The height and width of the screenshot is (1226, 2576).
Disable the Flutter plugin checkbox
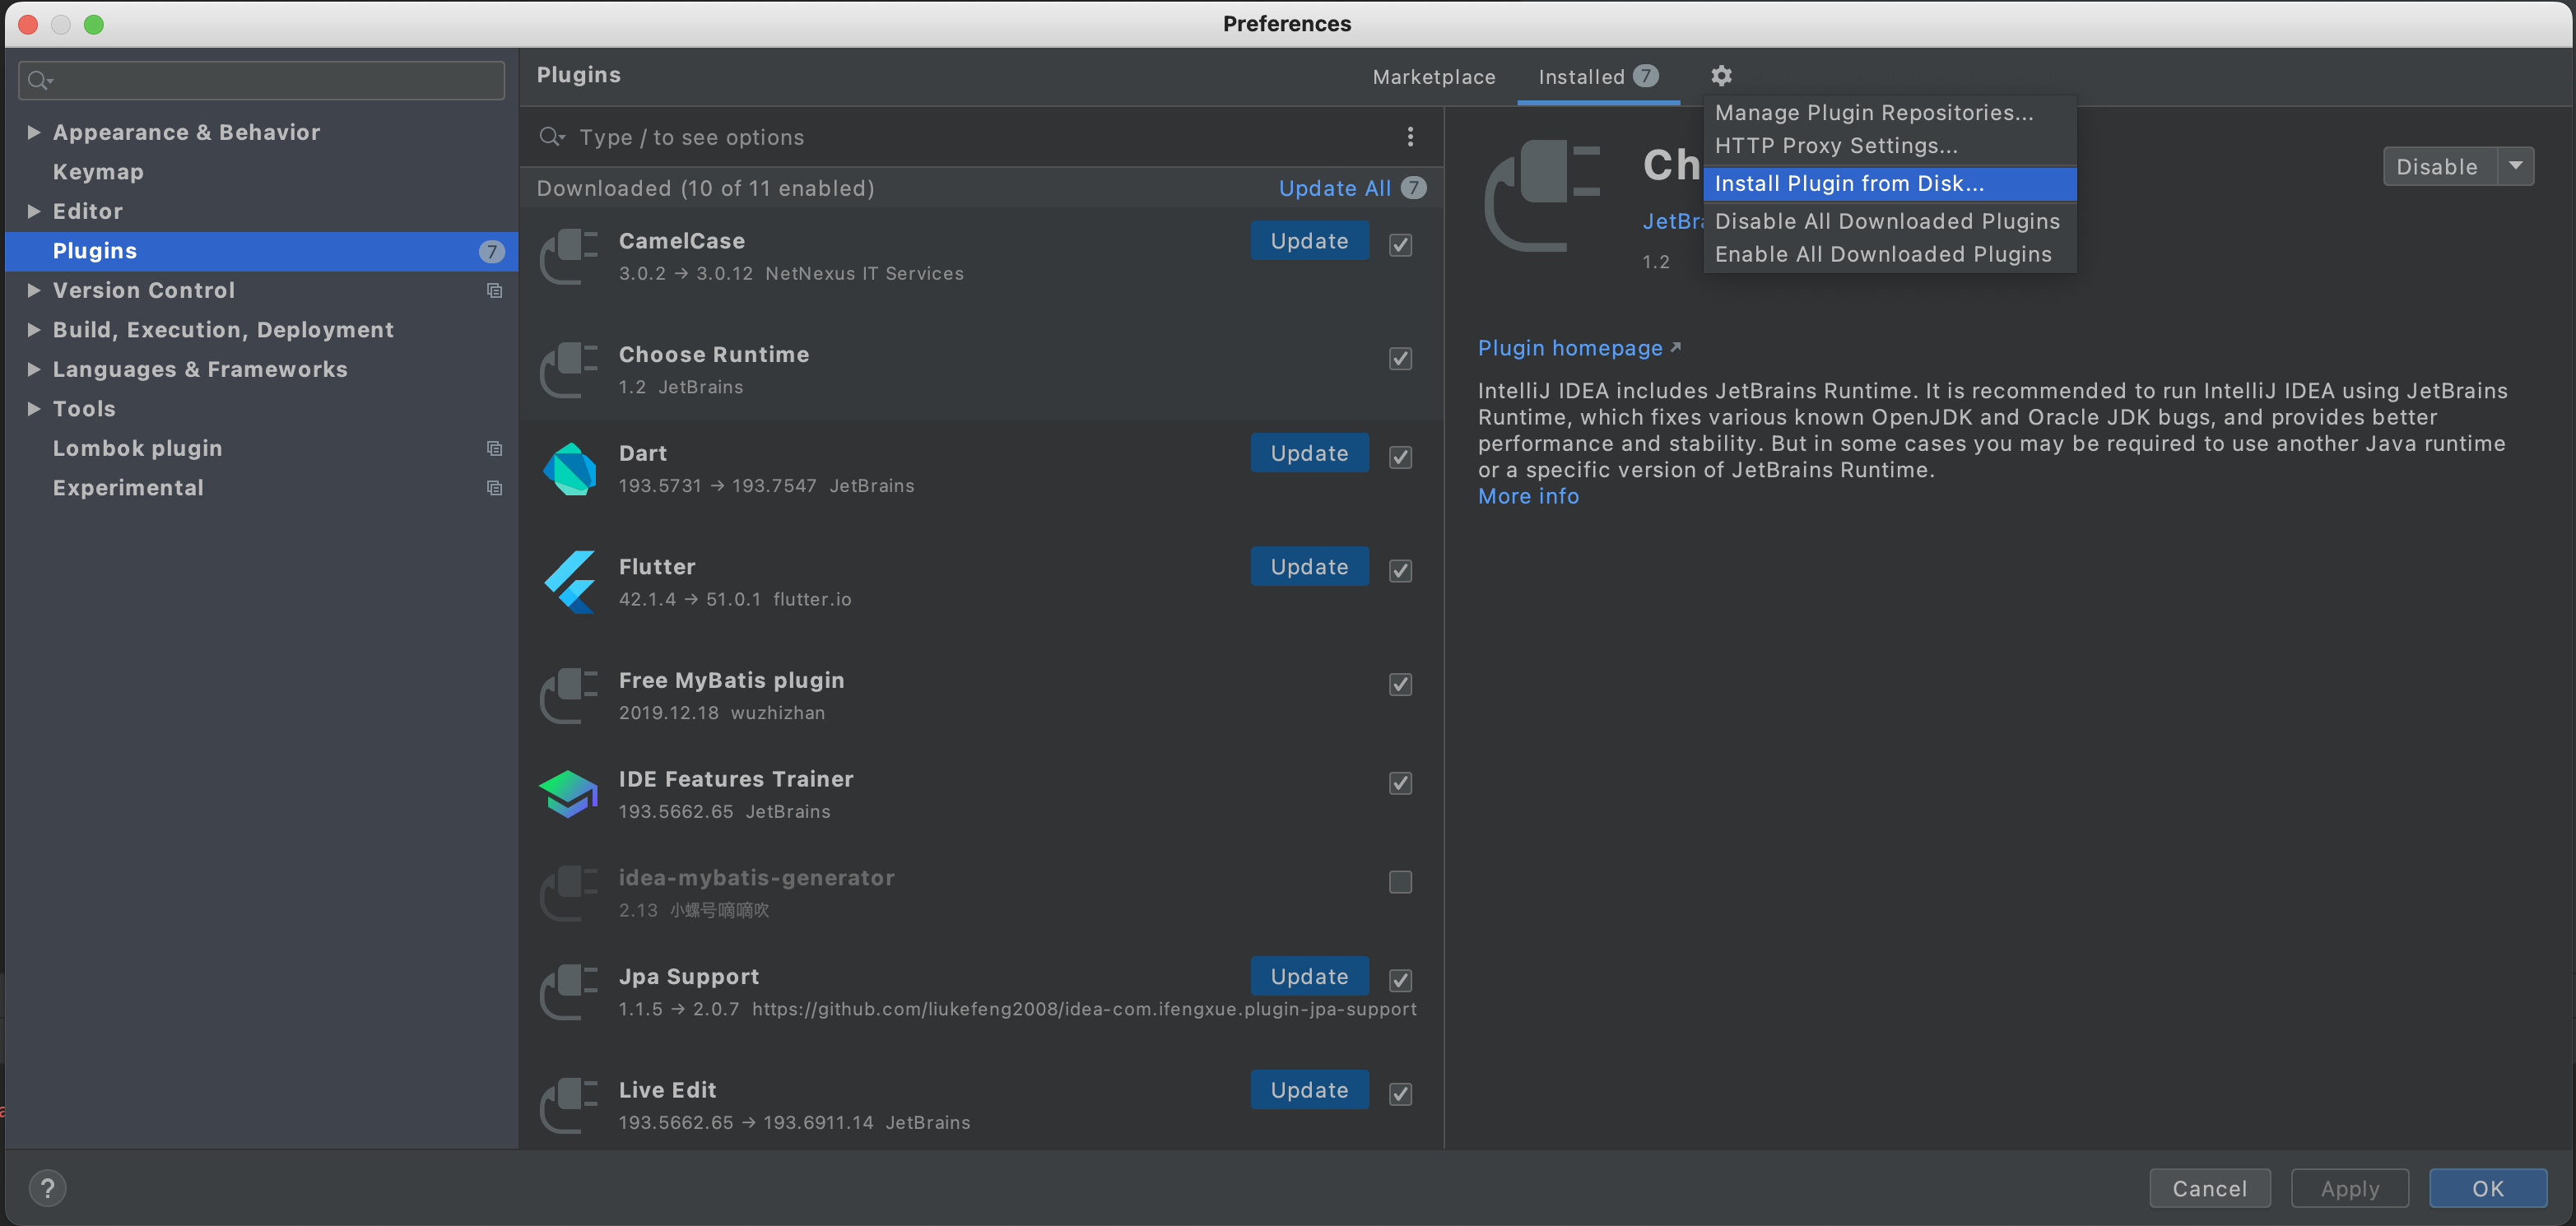[1400, 571]
